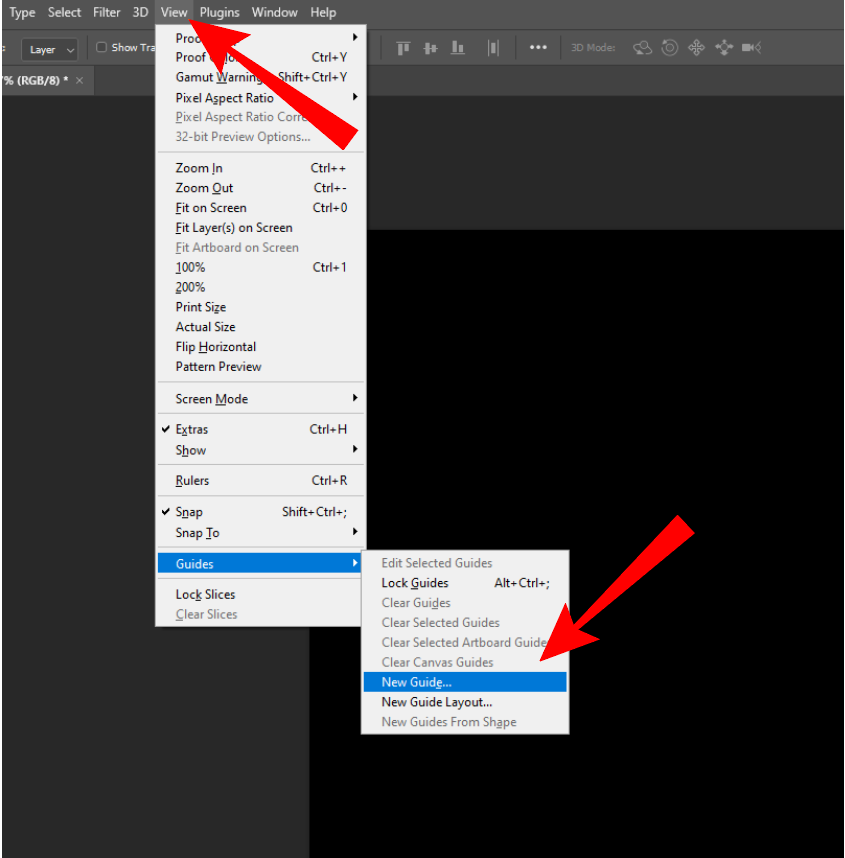The image size is (845, 858).
Task: Click Lock Guides in Guides submenu
Action: (x=414, y=583)
